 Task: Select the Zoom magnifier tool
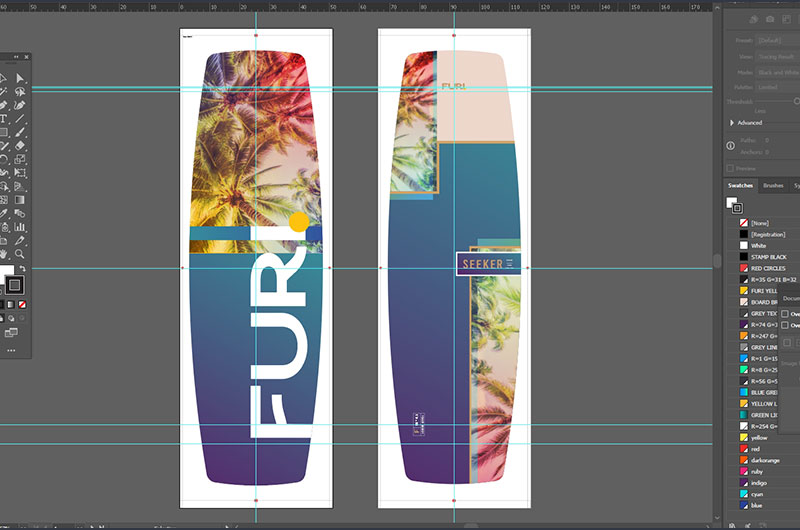(19, 254)
